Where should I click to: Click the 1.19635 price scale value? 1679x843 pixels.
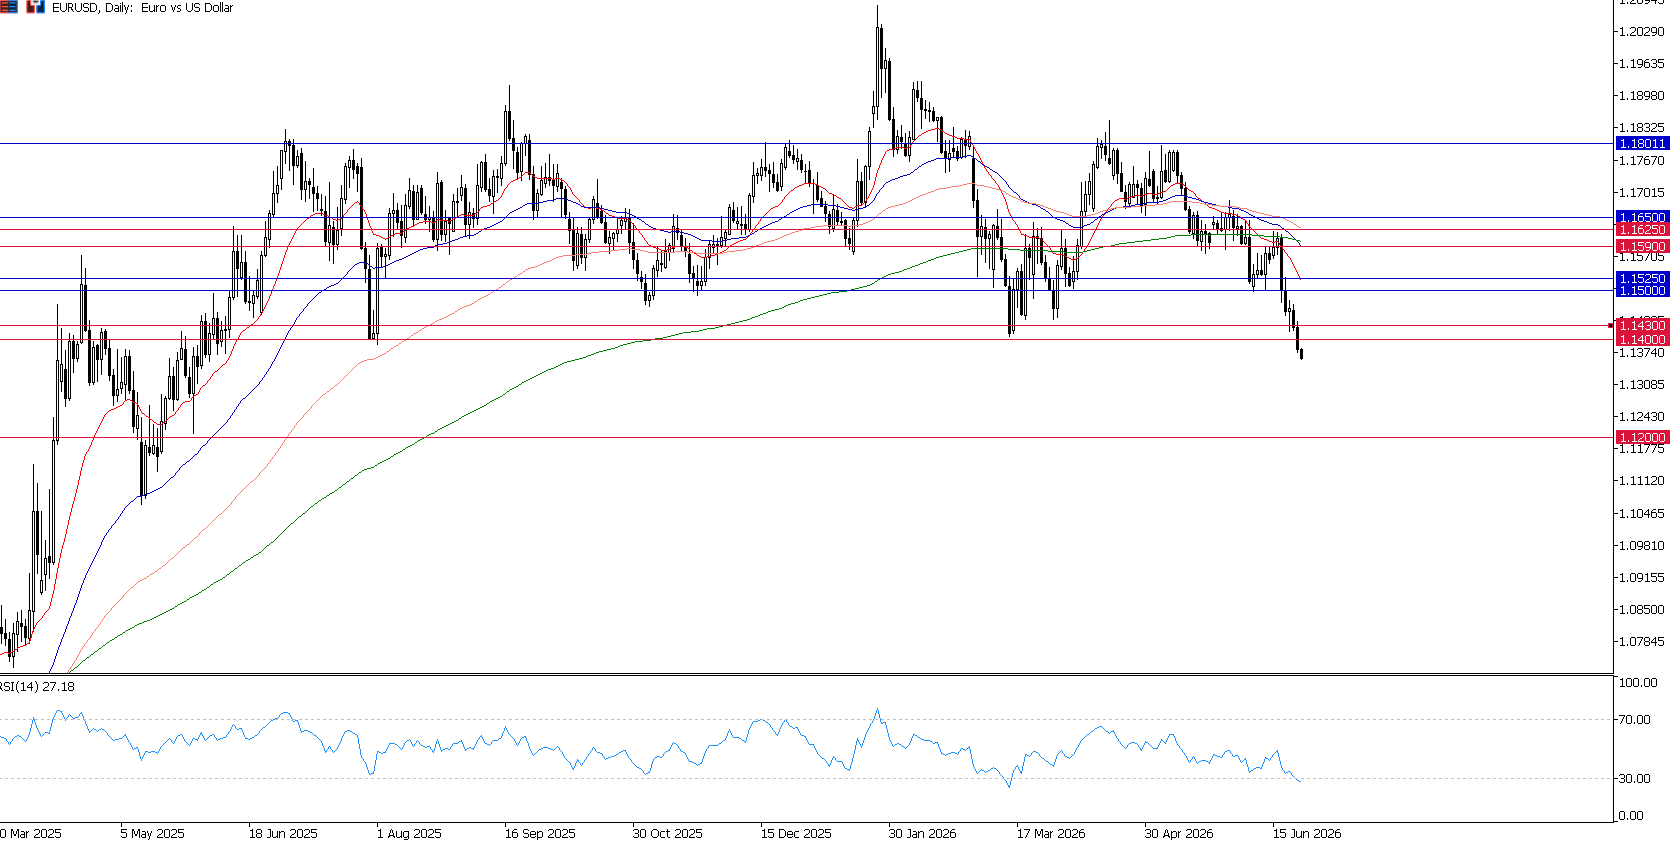click(x=1641, y=64)
